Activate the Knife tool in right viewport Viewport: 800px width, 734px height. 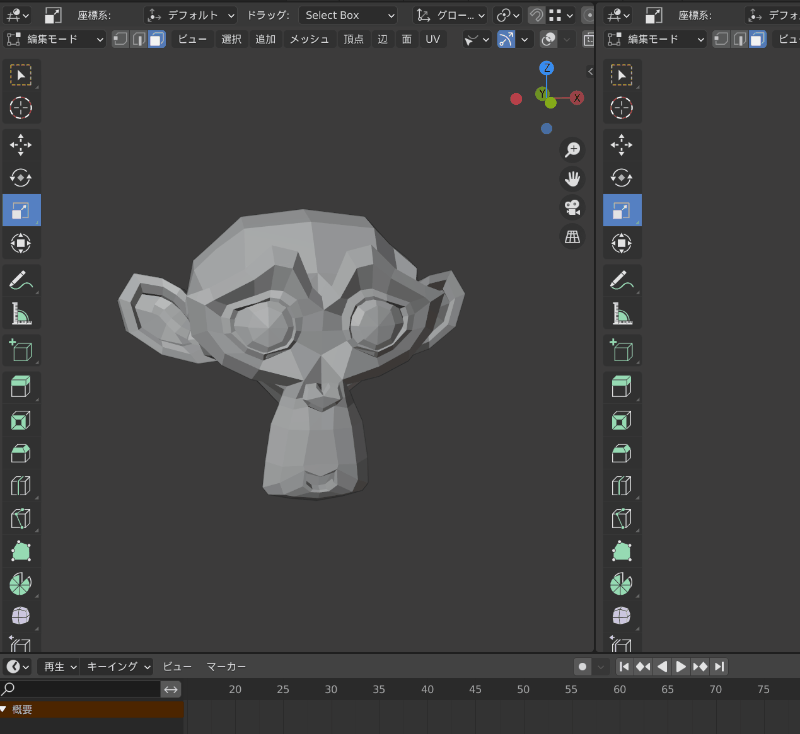click(622, 518)
